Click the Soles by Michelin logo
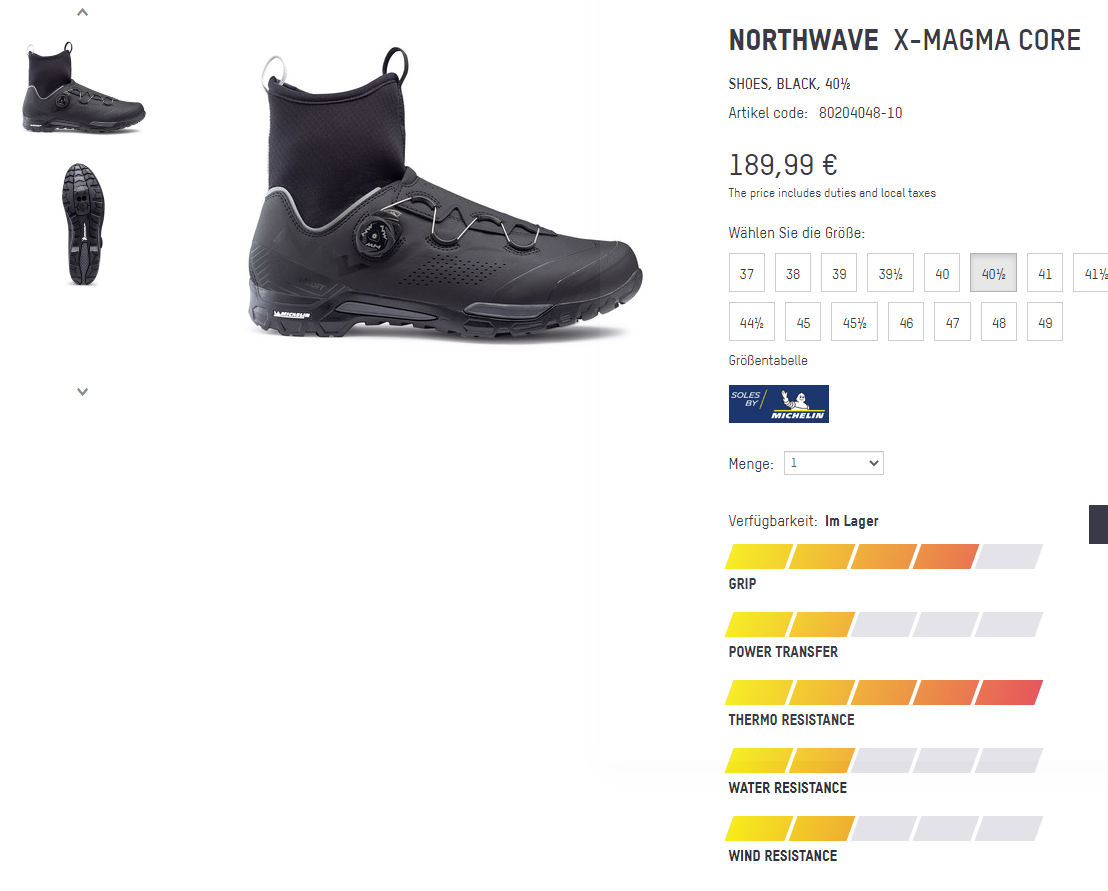 click(778, 404)
